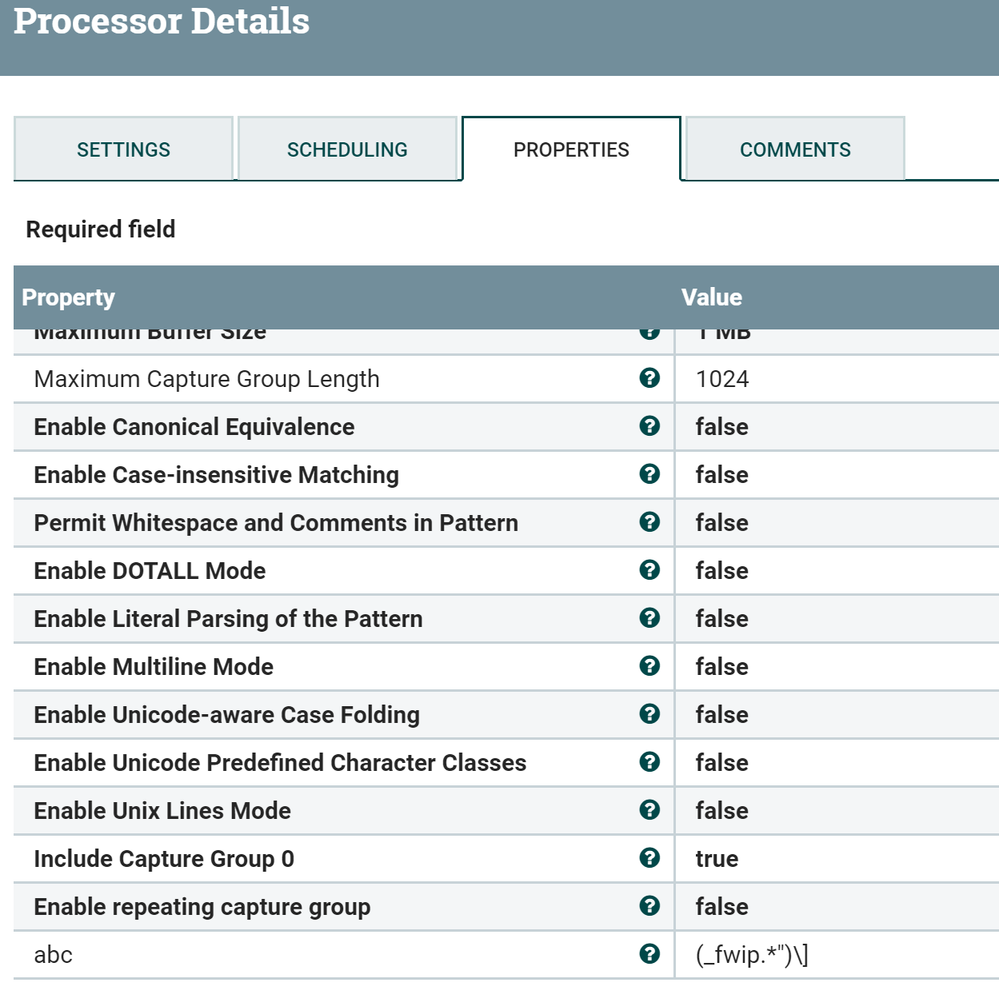
Task: Click help icon for Include Capture Group 0
Action: [649, 859]
